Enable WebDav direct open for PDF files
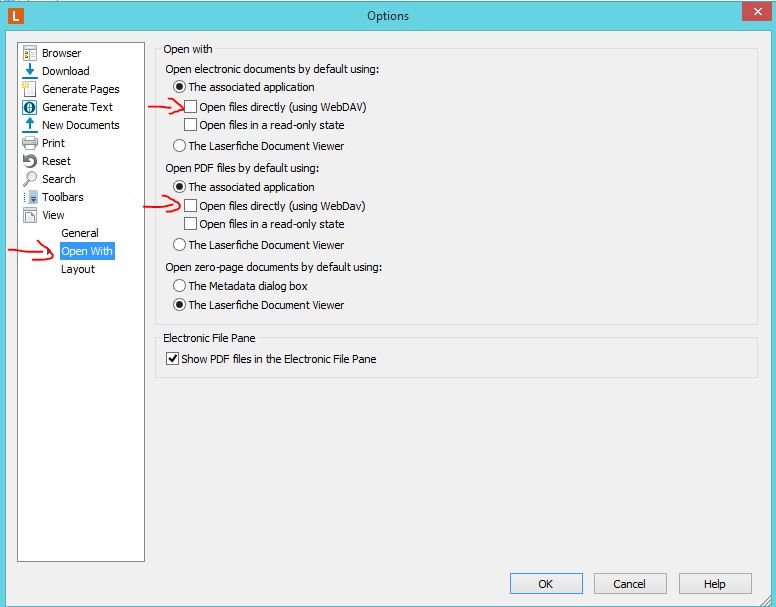 (191, 205)
